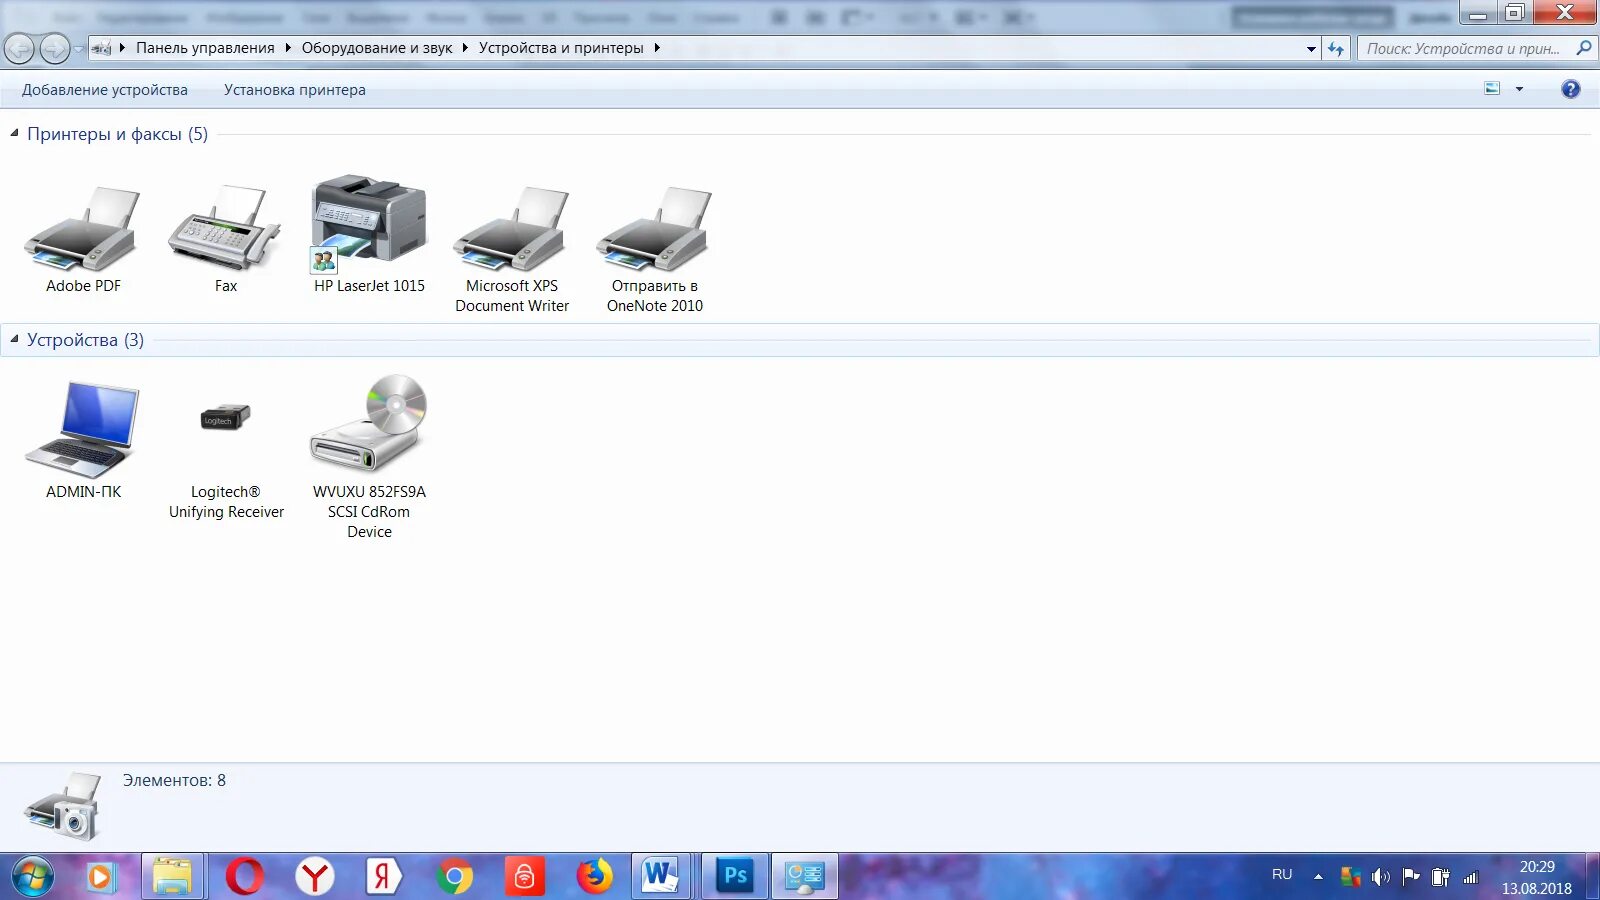1600x900 pixels.
Task: Open view options dropdown arrow
Action: pos(1519,89)
